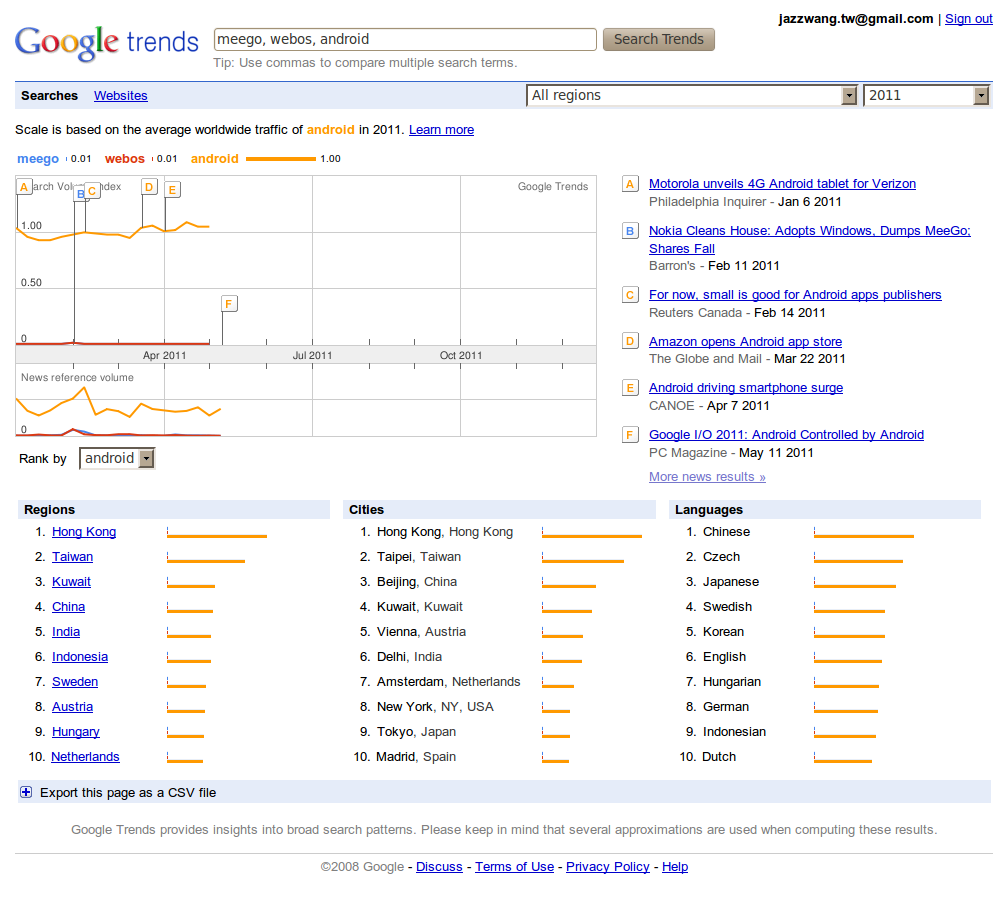This screenshot has height=898, width=1008.
Task: Click the orange android word in scale note
Action: pyautogui.click(x=330, y=130)
